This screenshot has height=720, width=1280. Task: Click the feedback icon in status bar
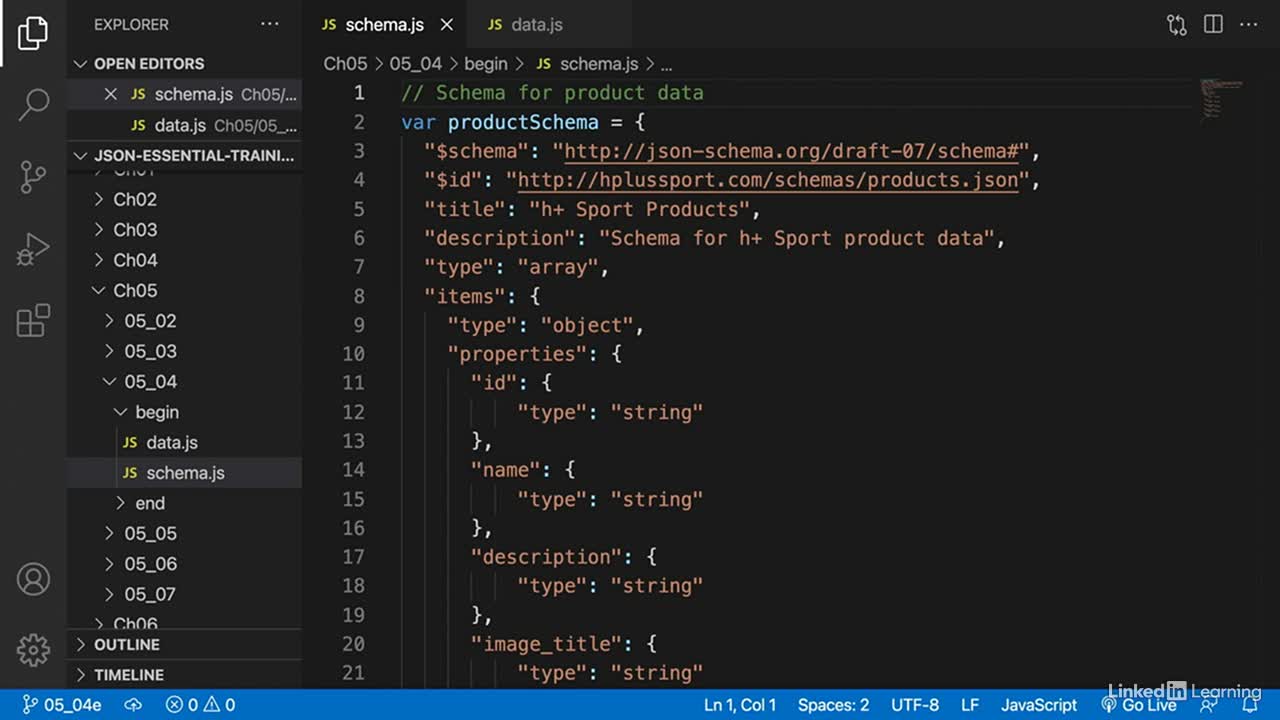[x=1209, y=705]
